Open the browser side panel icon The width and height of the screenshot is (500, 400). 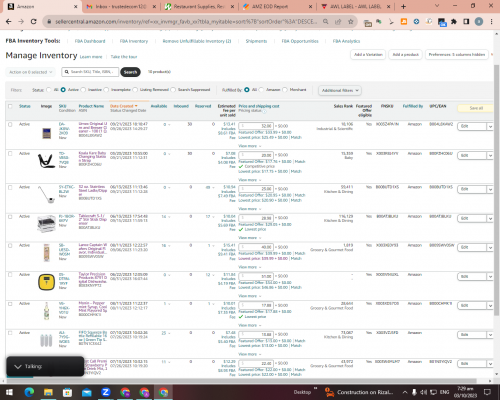pyautogui.click(x=466, y=22)
